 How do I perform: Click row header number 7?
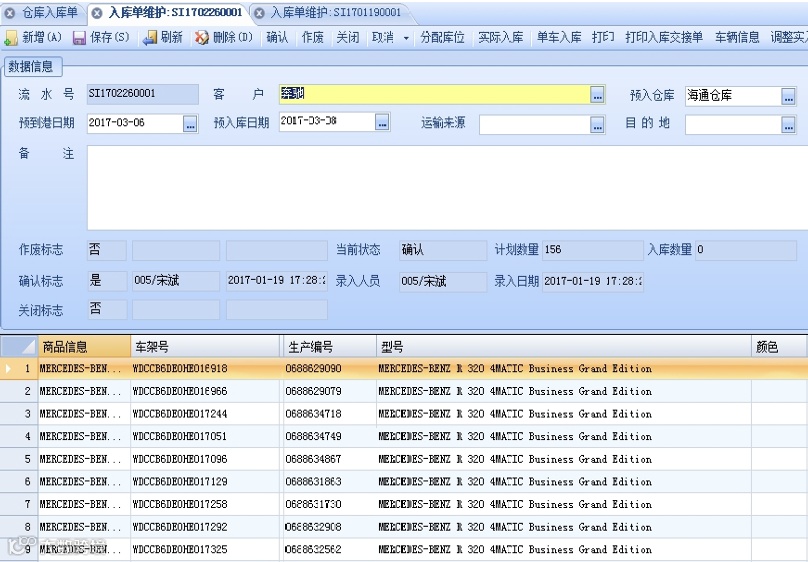coord(19,504)
